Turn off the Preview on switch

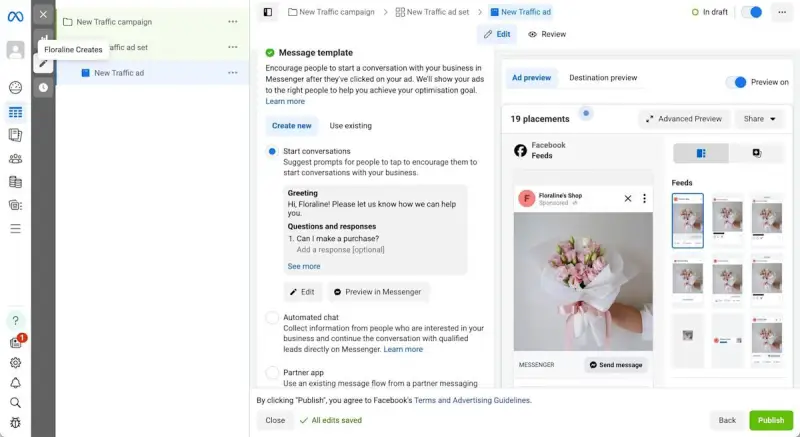pyautogui.click(x=736, y=82)
